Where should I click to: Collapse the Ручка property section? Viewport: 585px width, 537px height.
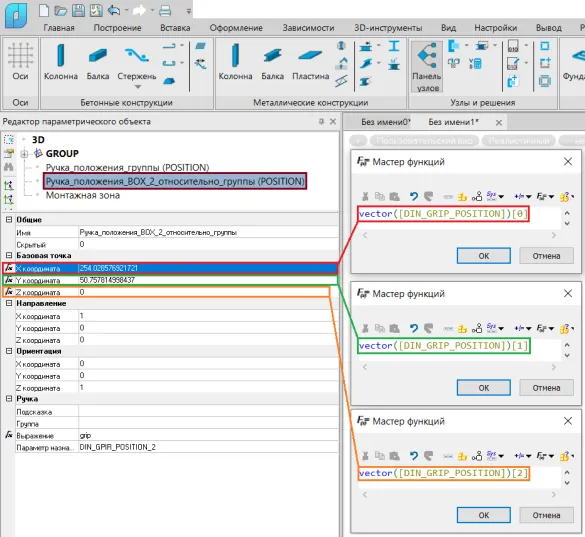click(x=9, y=399)
